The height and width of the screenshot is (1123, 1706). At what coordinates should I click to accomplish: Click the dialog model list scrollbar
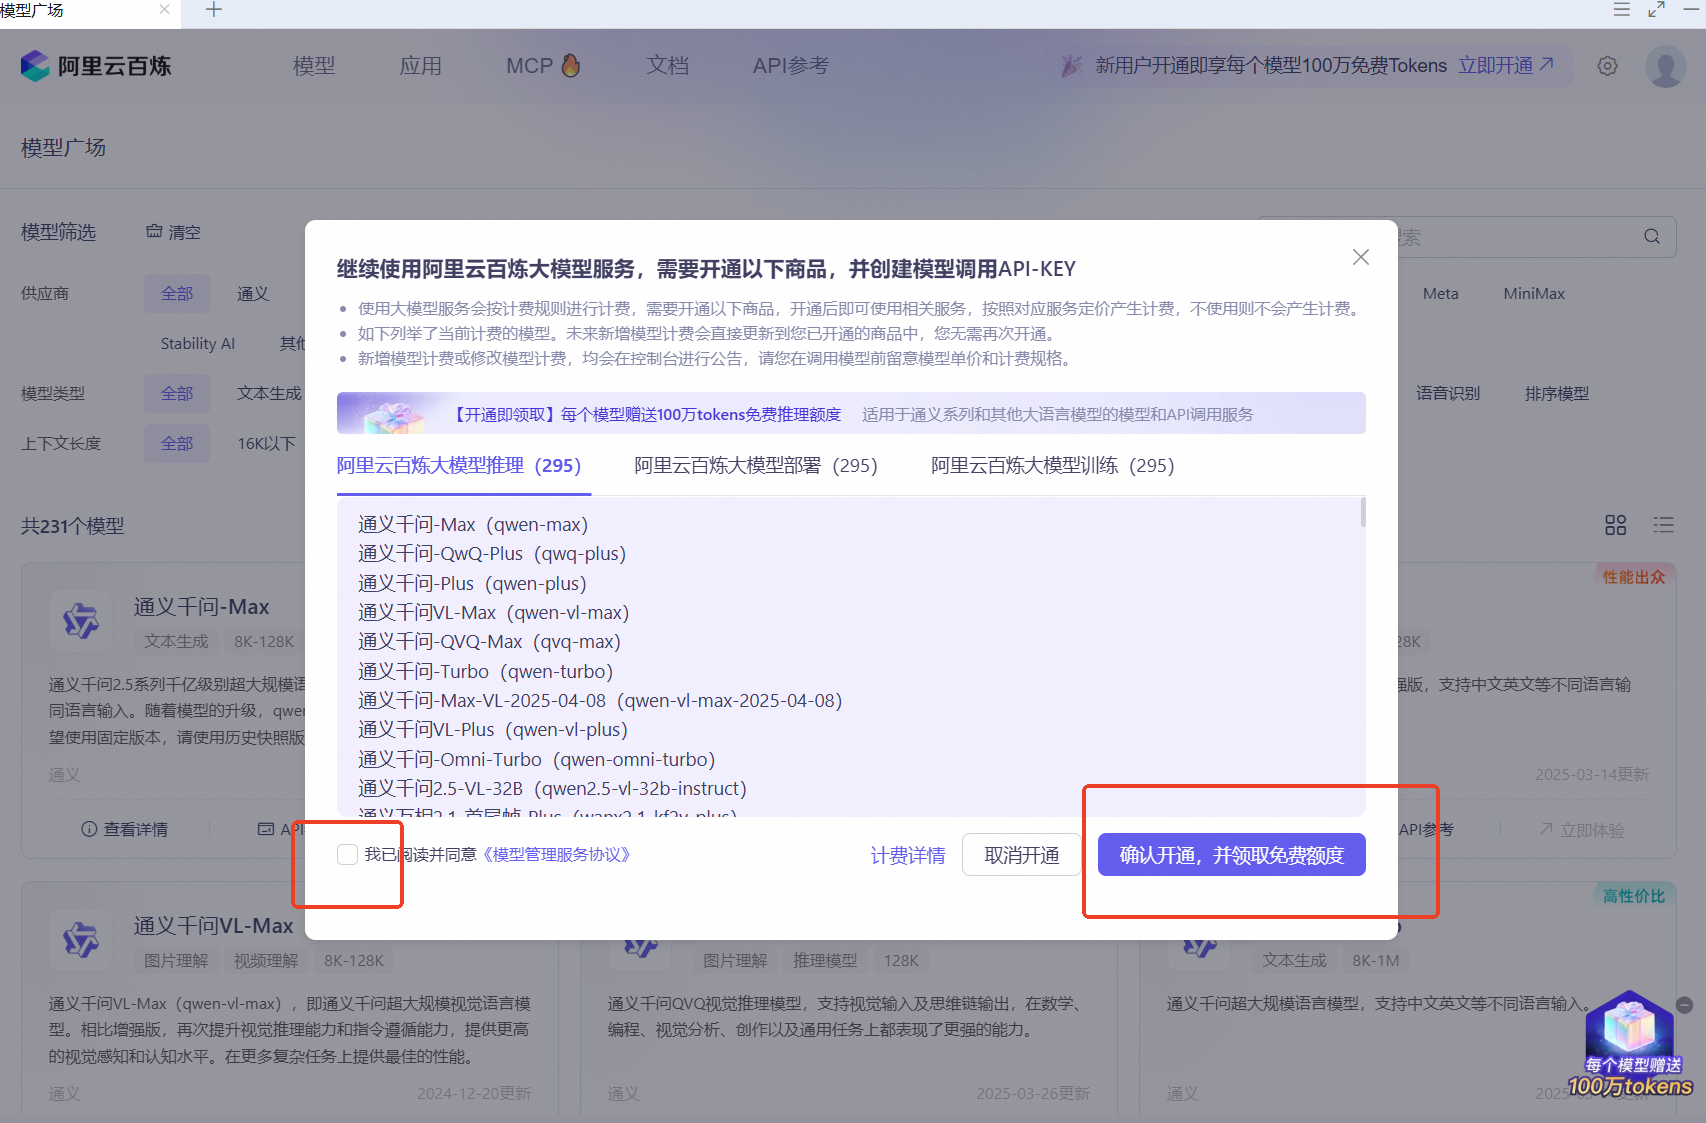pyautogui.click(x=1362, y=512)
